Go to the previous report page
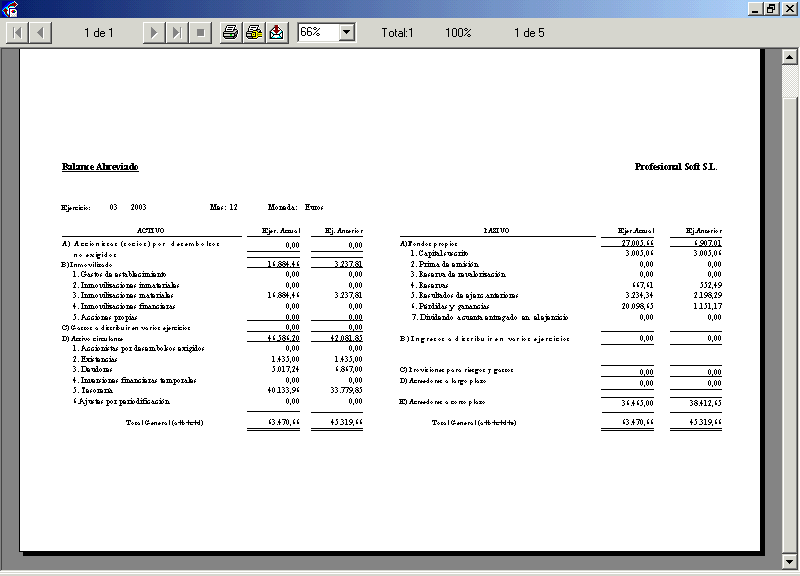This screenshot has width=800, height=576. click(41, 32)
